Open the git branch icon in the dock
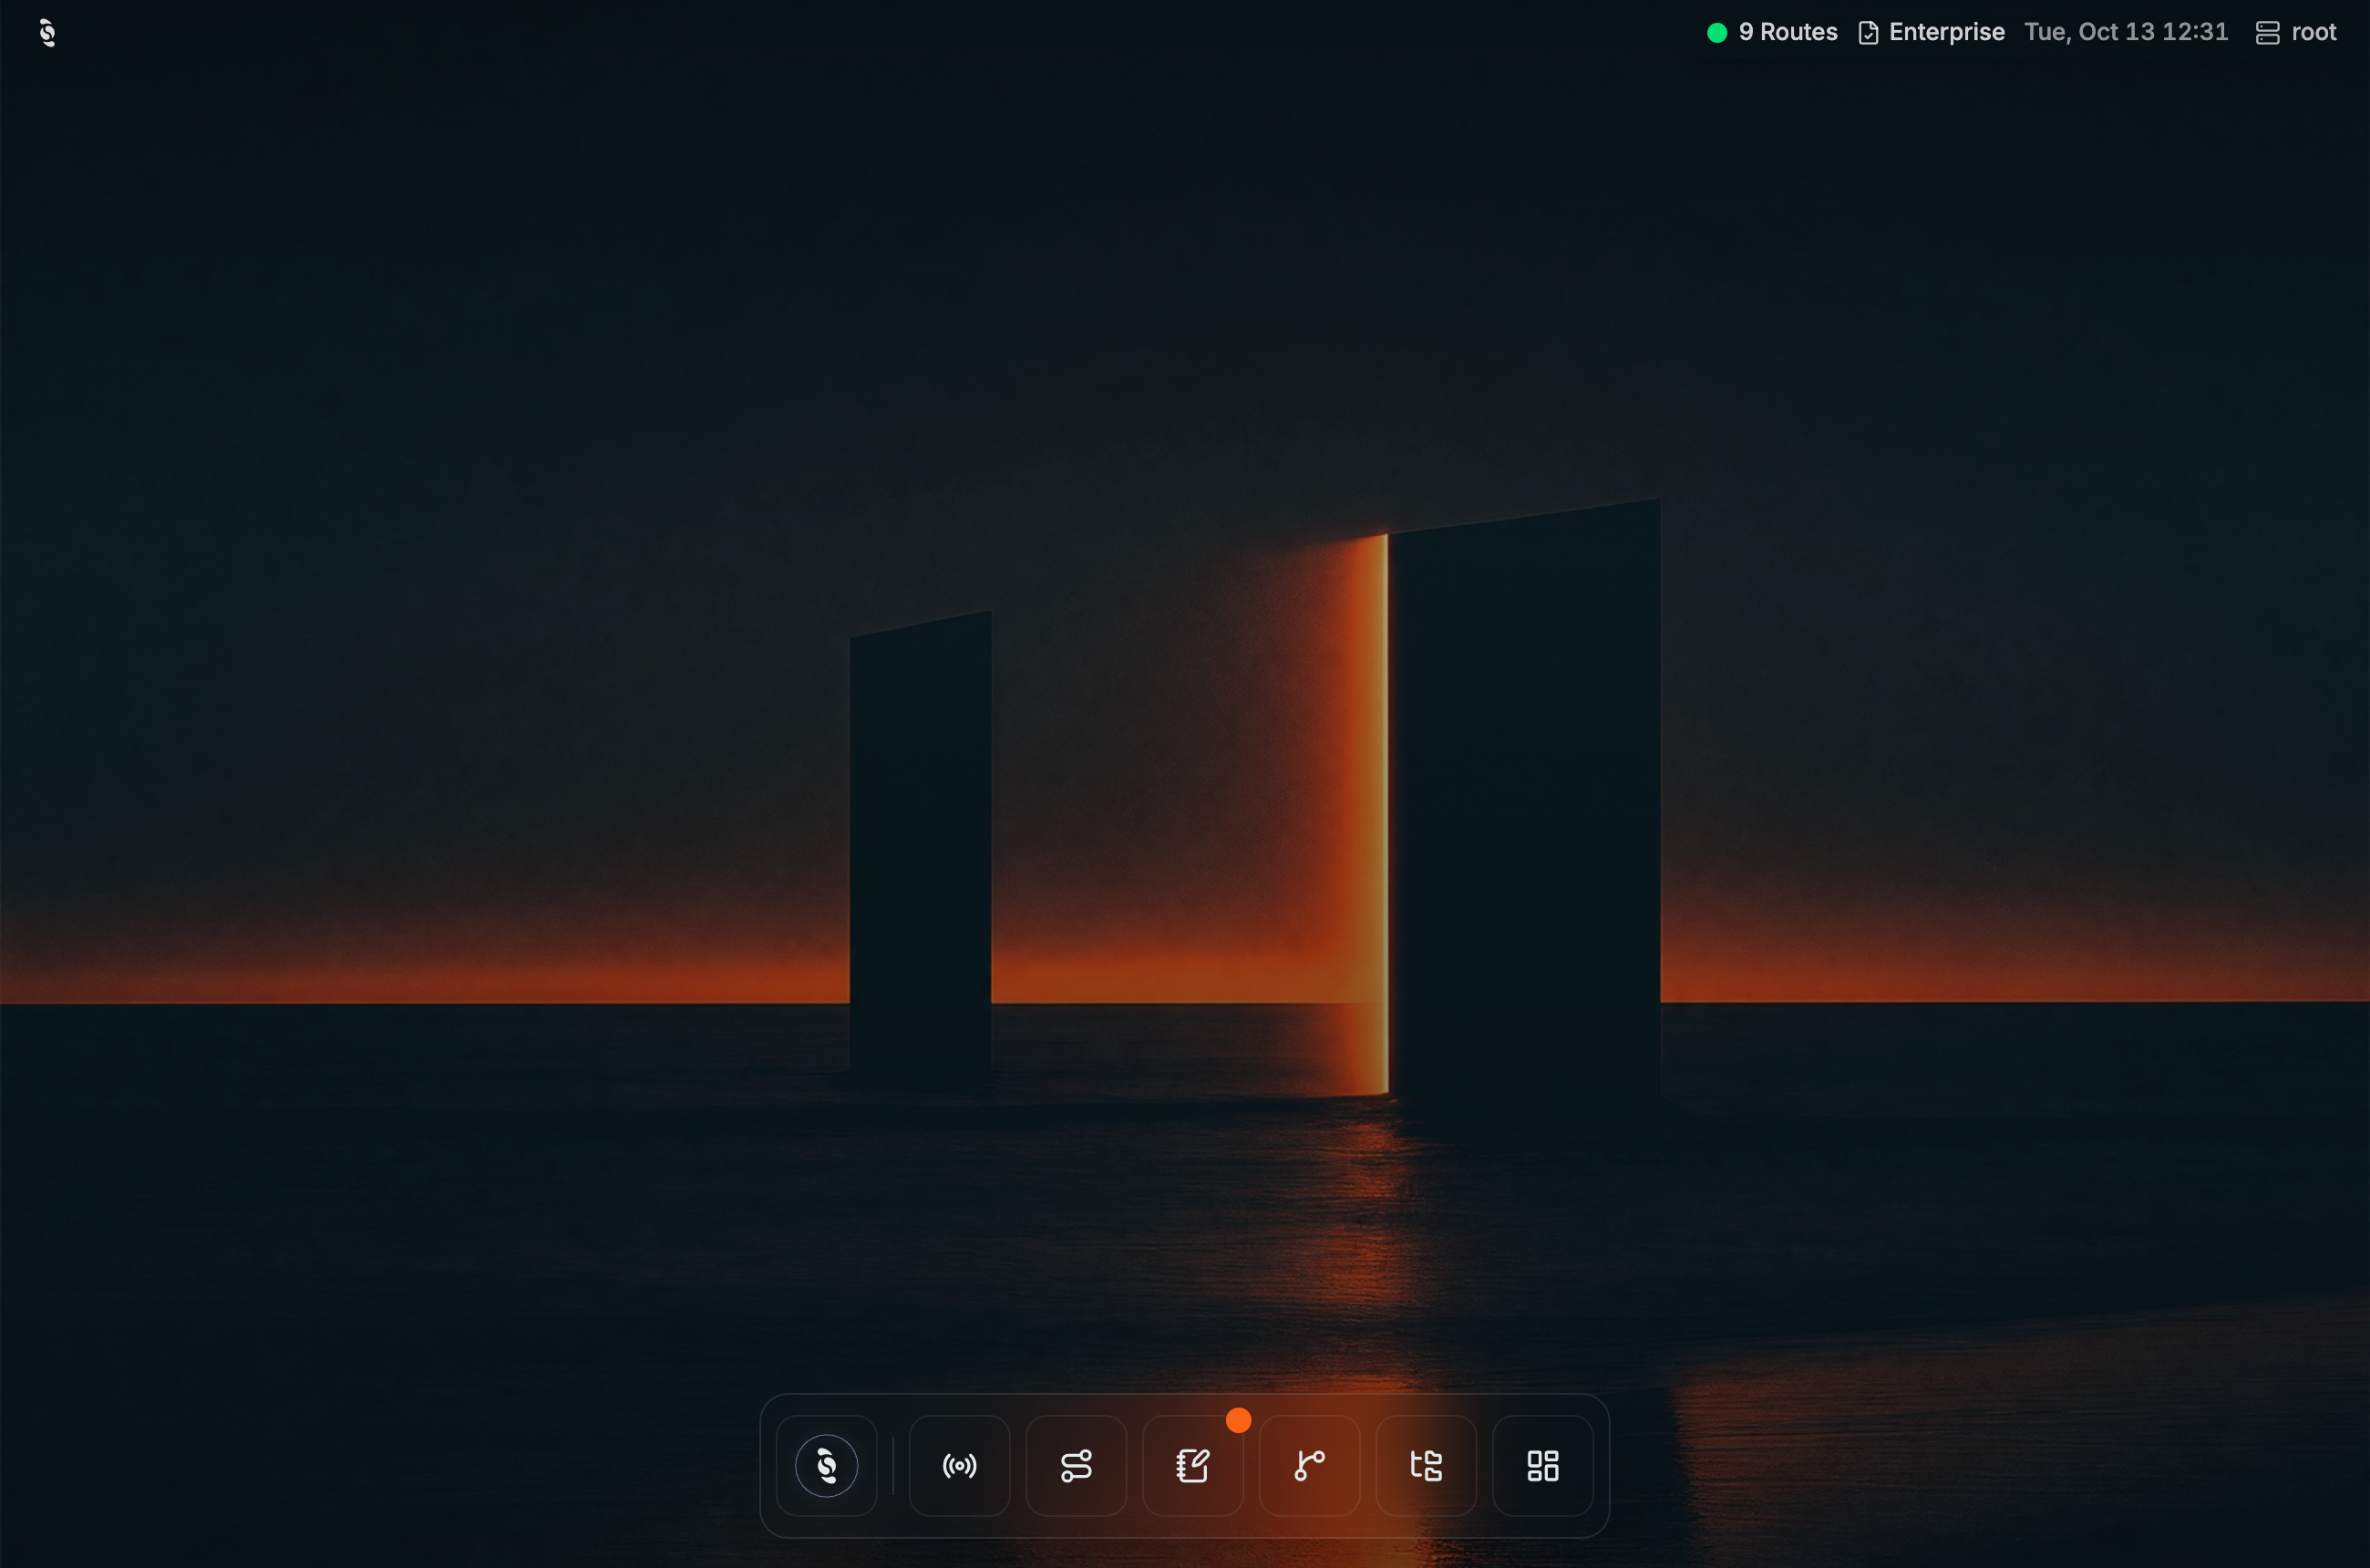Viewport: 2370px width, 1568px height. (x=1309, y=1466)
